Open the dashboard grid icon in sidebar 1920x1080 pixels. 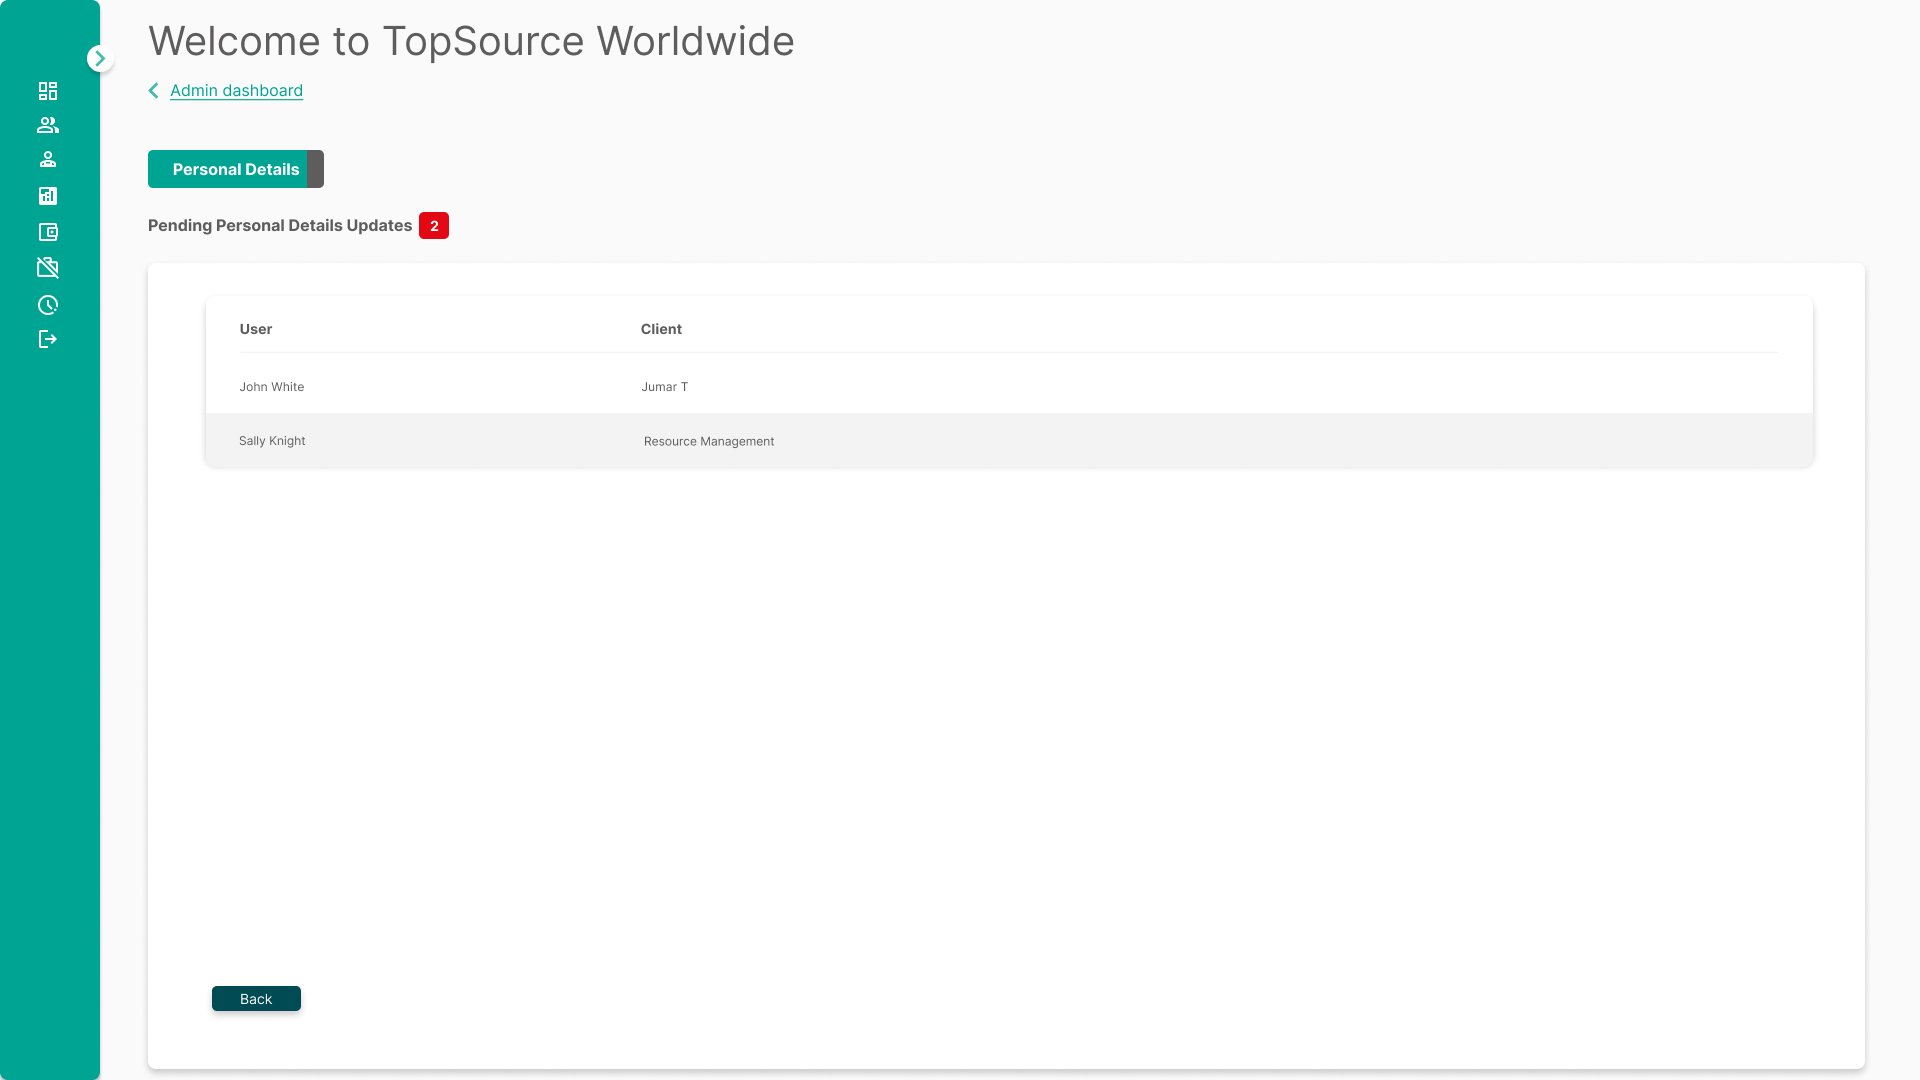click(x=48, y=91)
